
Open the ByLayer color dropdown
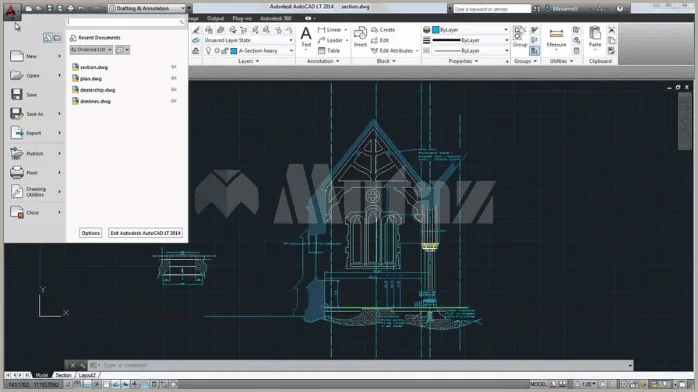pos(470,30)
